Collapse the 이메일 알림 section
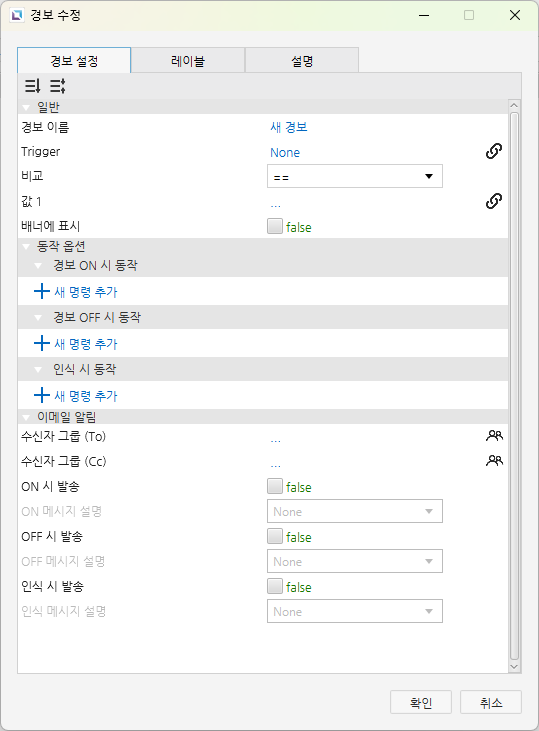This screenshot has height=731, width=539. [26, 417]
